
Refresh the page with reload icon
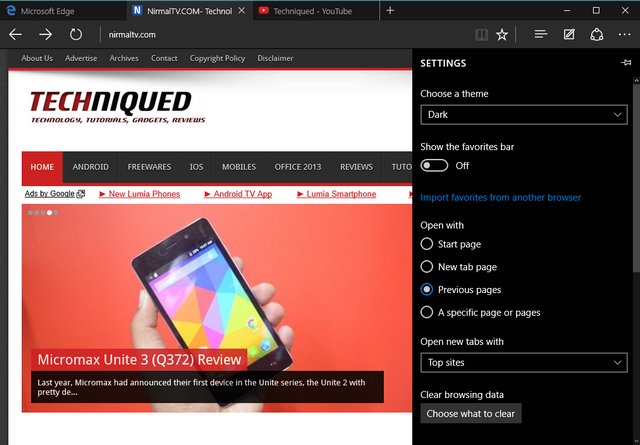pyautogui.click(x=76, y=35)
